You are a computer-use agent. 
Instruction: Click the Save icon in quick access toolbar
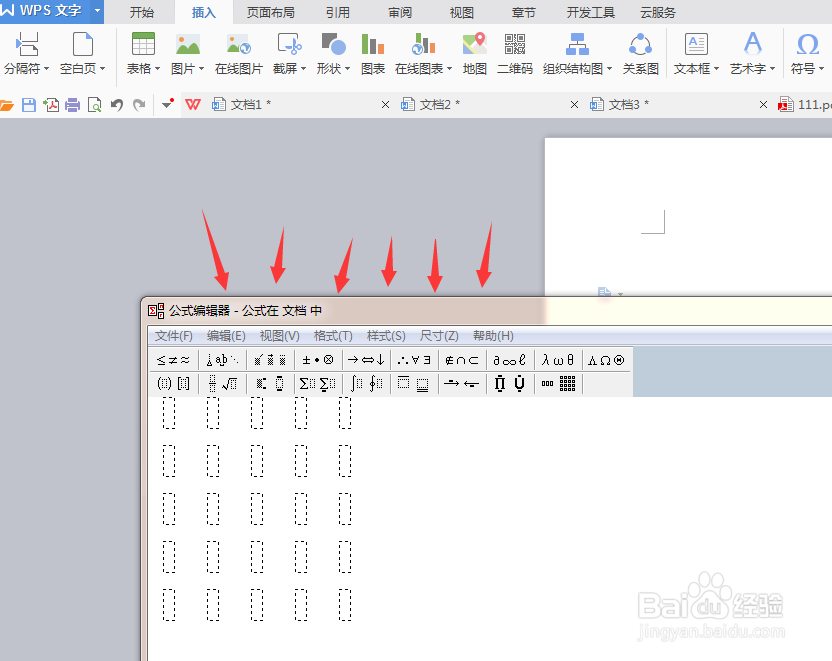point(30,104)
